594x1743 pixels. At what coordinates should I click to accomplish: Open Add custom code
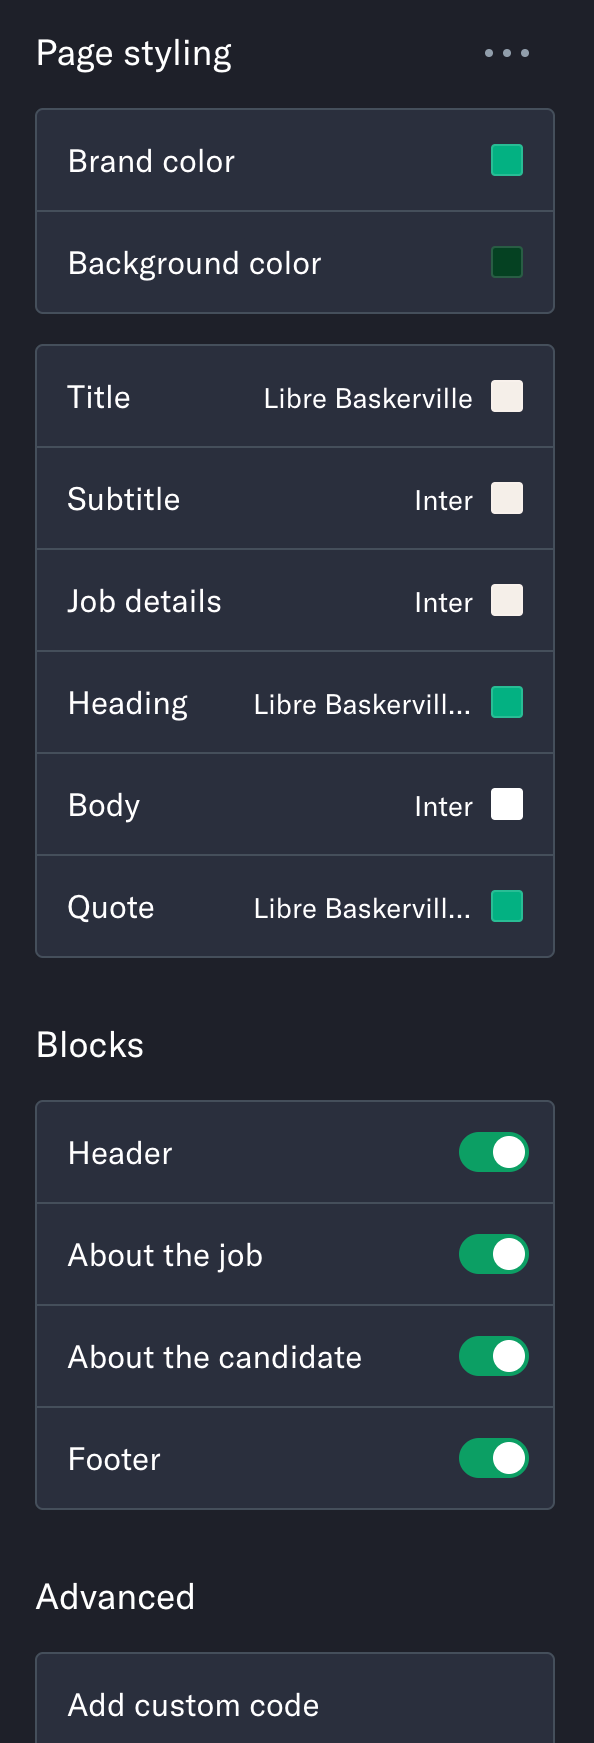pyautogui.click(x=193, y=1705)
